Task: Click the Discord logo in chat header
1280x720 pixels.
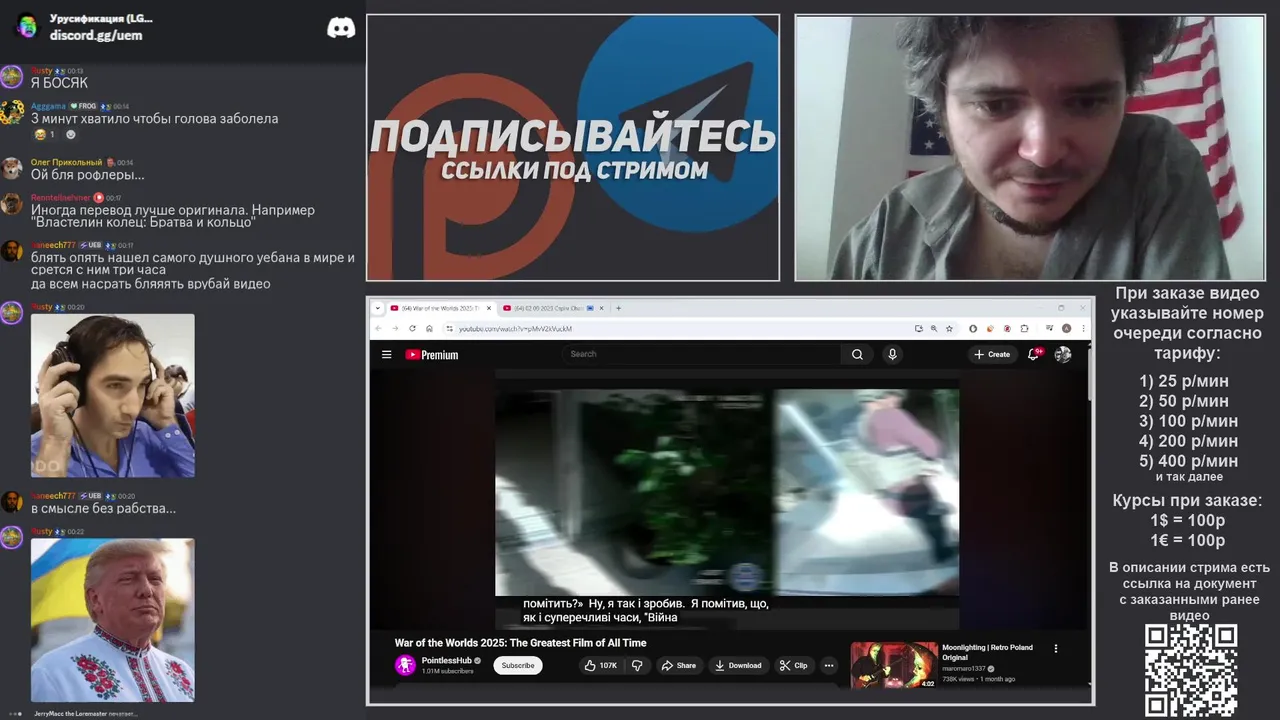Action: coord(341,27)
